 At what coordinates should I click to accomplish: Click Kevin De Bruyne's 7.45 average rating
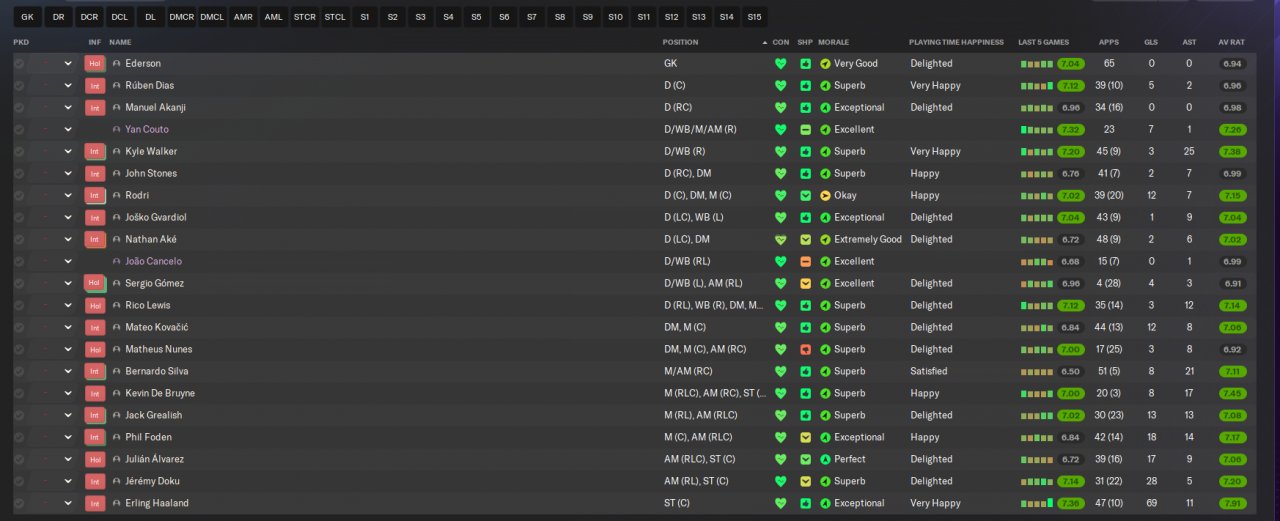[1233, 393]
